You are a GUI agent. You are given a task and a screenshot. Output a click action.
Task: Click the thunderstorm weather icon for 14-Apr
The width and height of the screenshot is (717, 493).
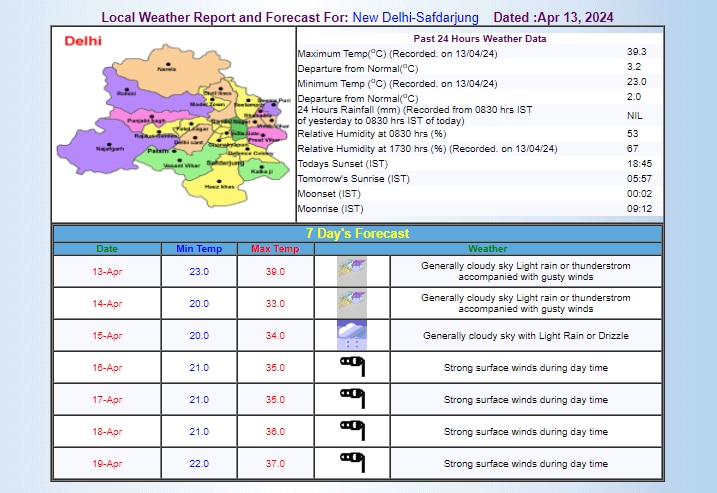(x=352, y=304)
